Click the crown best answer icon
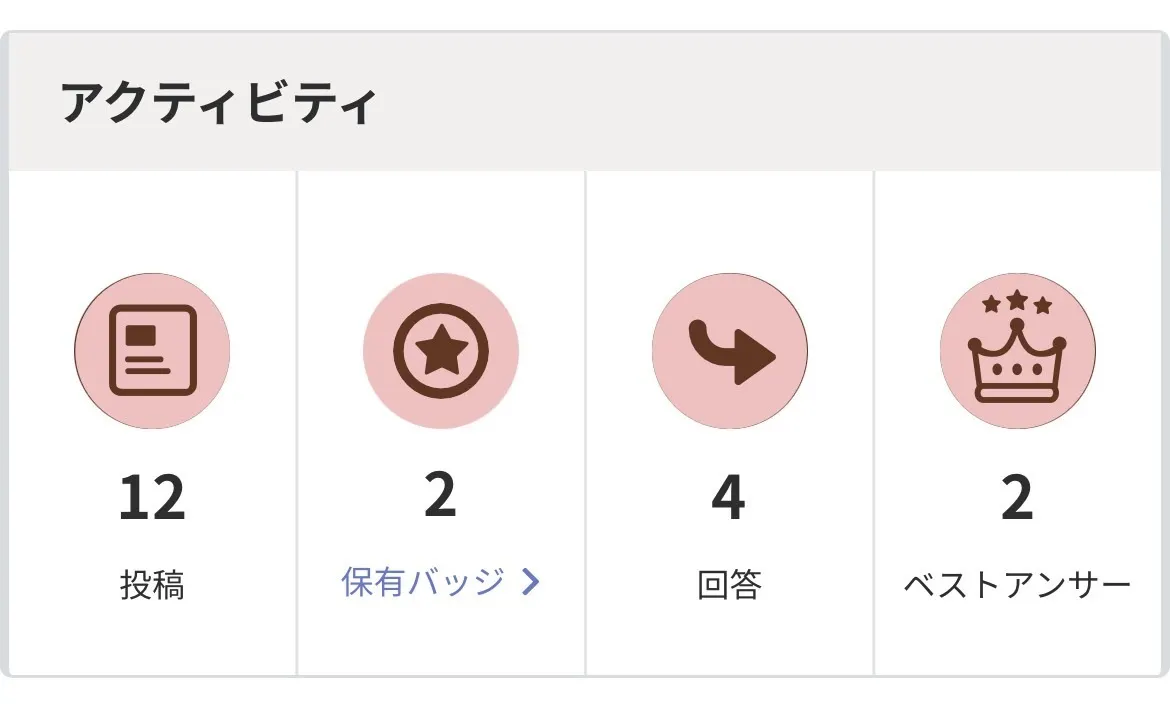The image size is (1170, 704). click(1017, 347)
